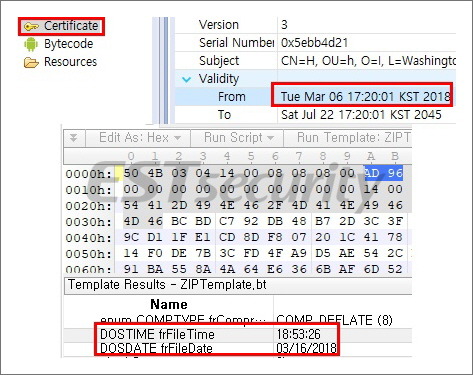Select the Serial Number row
The width and height of the screenshot is (473, 375).
(315, 43)
